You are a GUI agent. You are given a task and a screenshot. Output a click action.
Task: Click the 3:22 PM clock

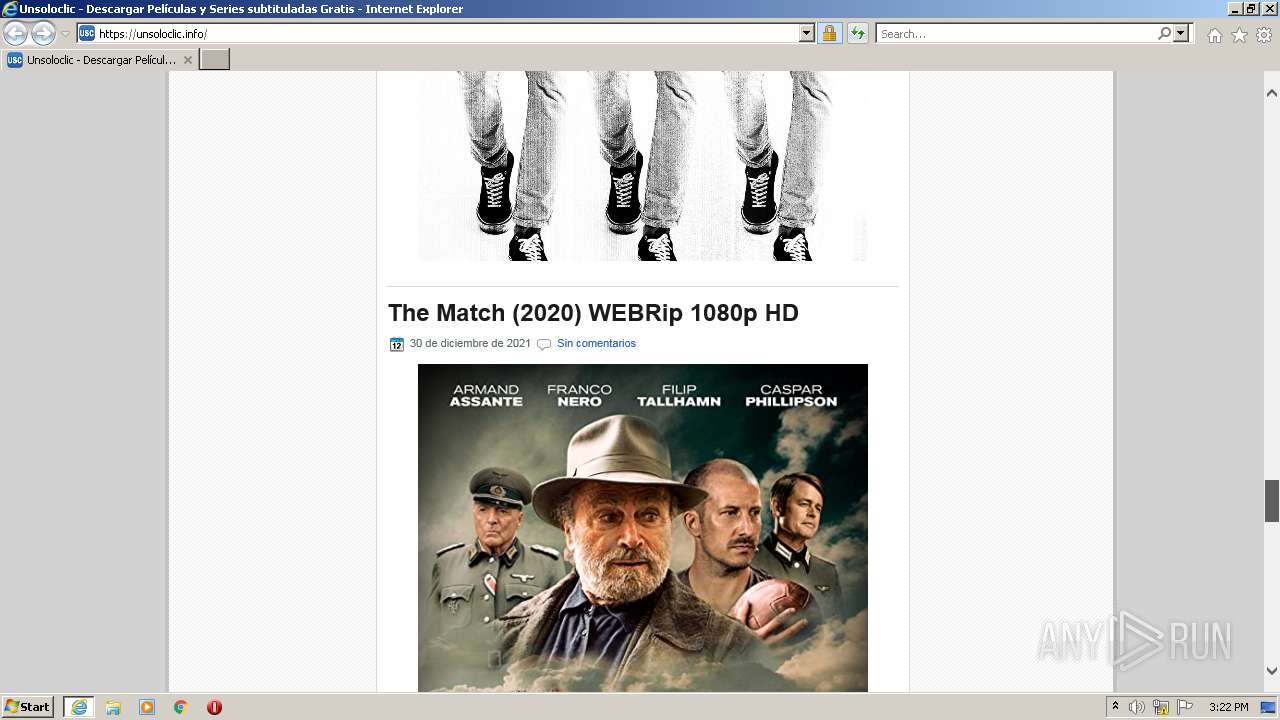click(x=1229, y=707)
